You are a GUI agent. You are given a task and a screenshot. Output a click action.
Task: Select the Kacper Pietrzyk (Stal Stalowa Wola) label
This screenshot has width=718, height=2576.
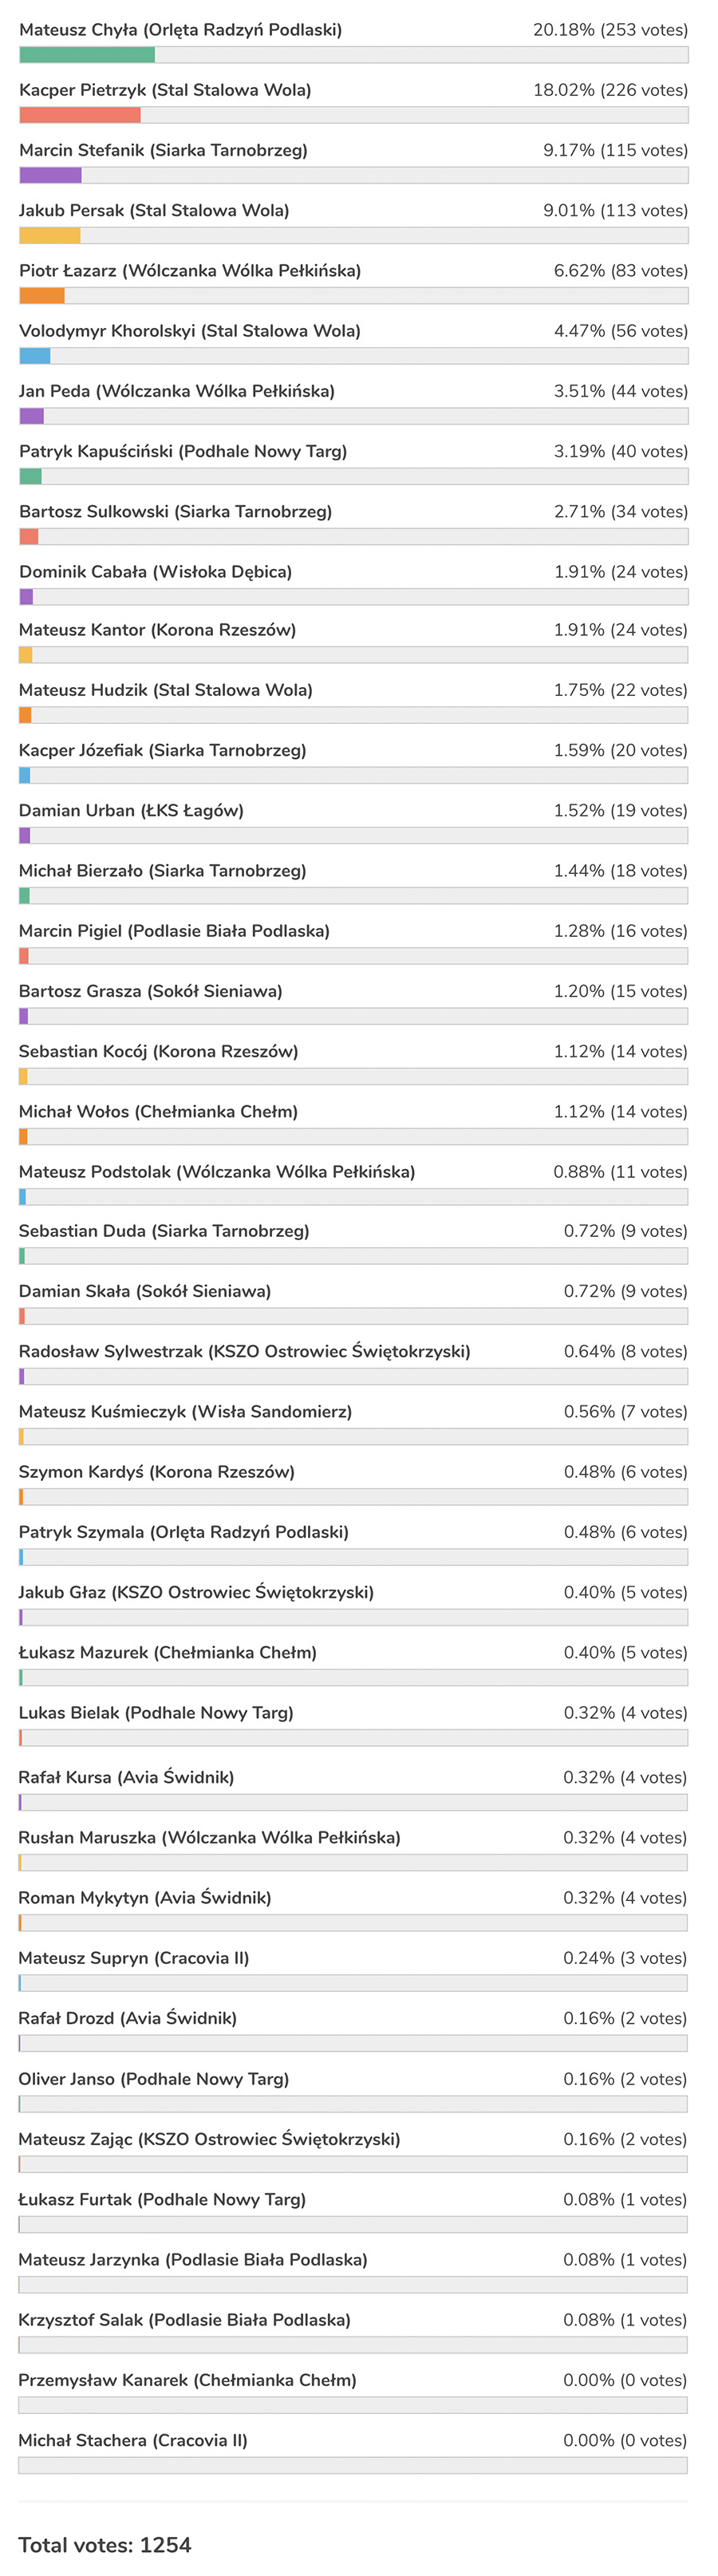(165, 90)
